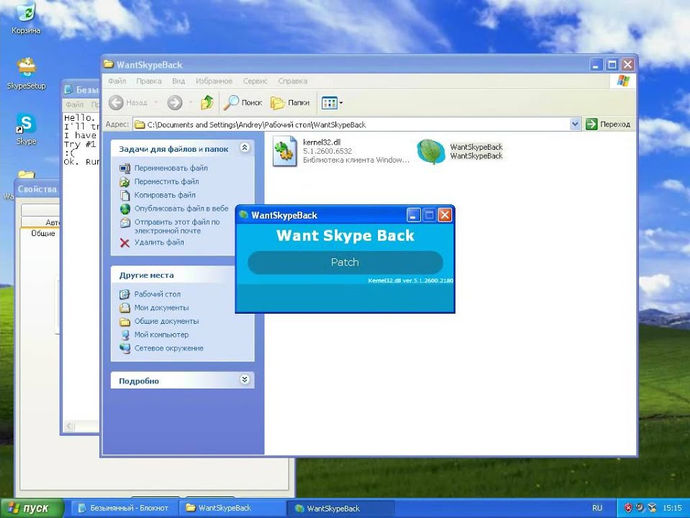Click the 15:15 clock in tray

[x=672, y=508]
